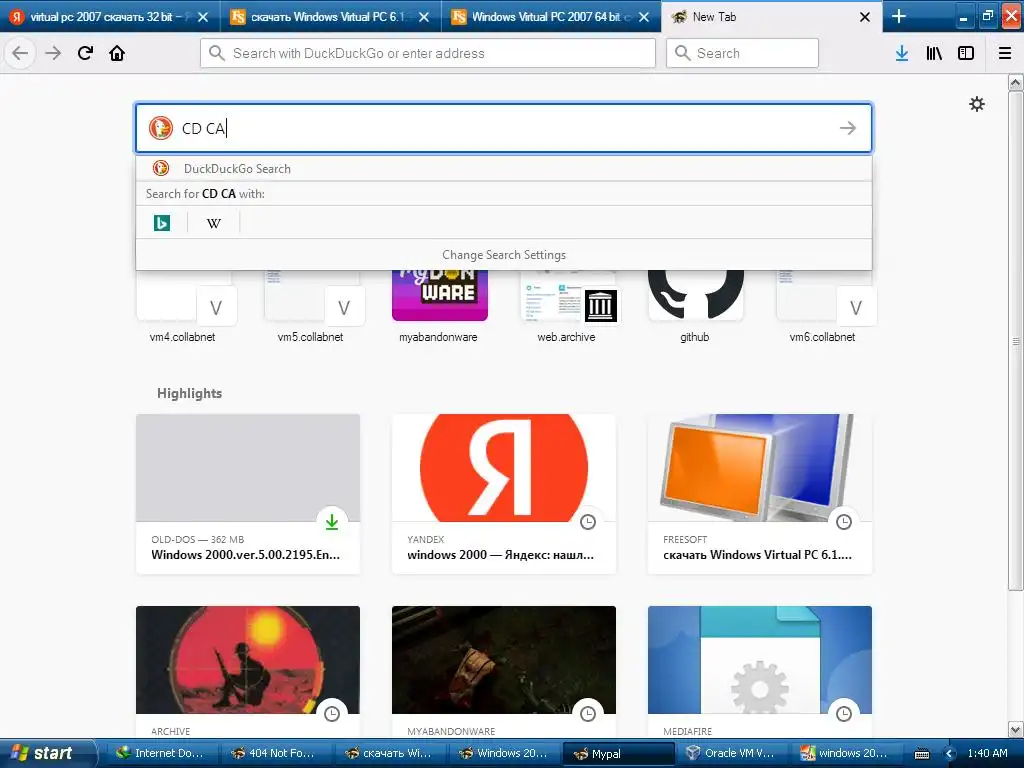Open a new tab with the plus button

tap(899, 16)
